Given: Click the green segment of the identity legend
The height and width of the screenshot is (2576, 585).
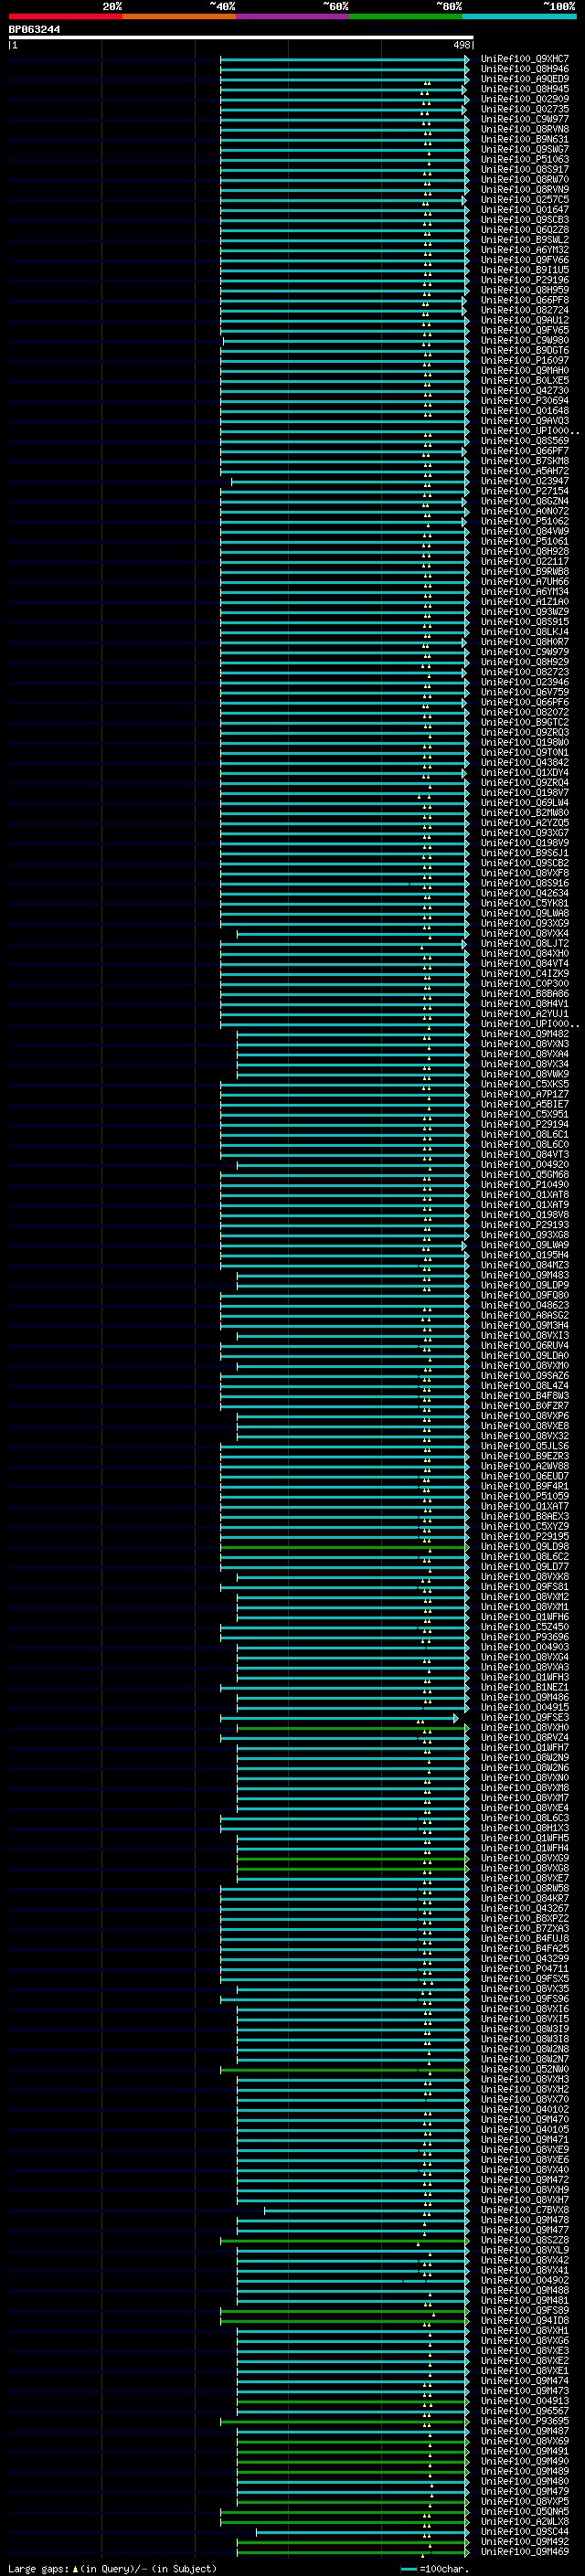Looking at the screenshot, I should point(406,16).
